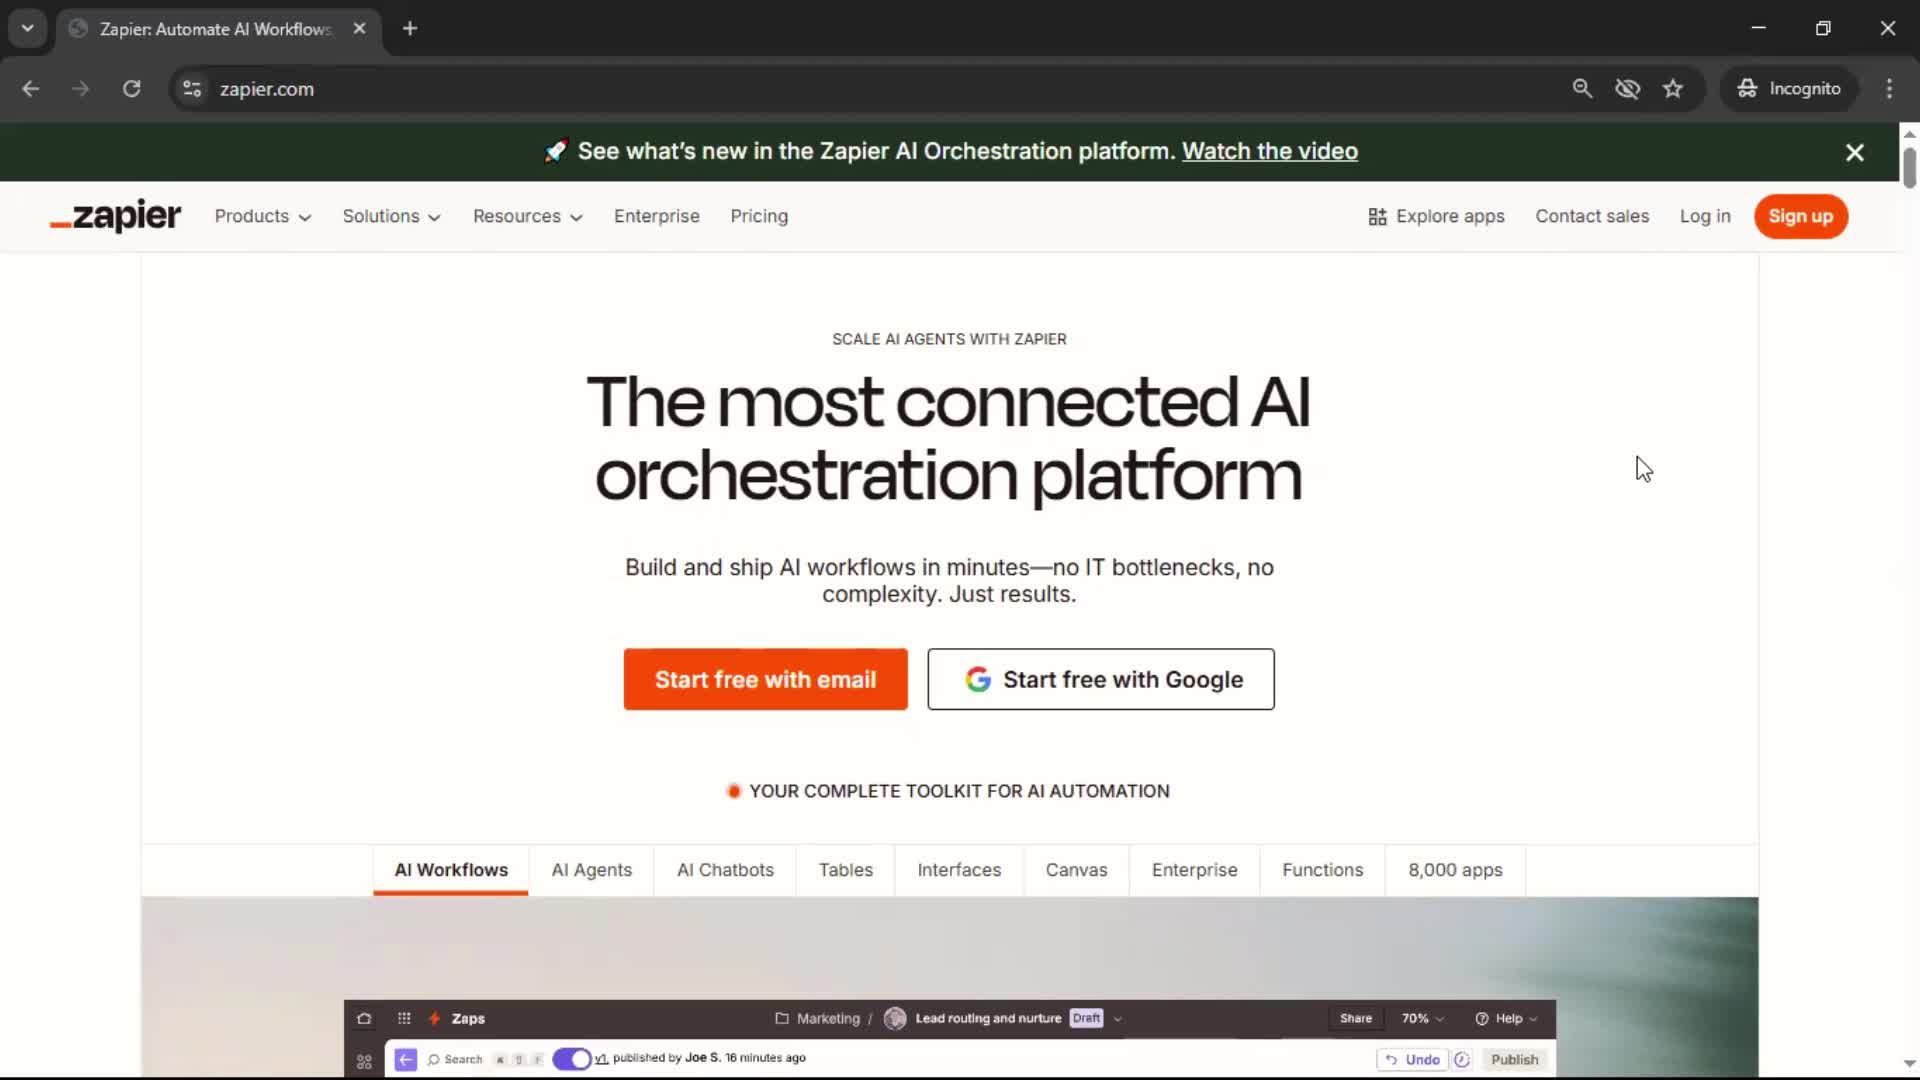This screenshot has height=1080, width=1920.
Task: Click the Marketing folder breadcrumb
Action: click(817, 1019)
